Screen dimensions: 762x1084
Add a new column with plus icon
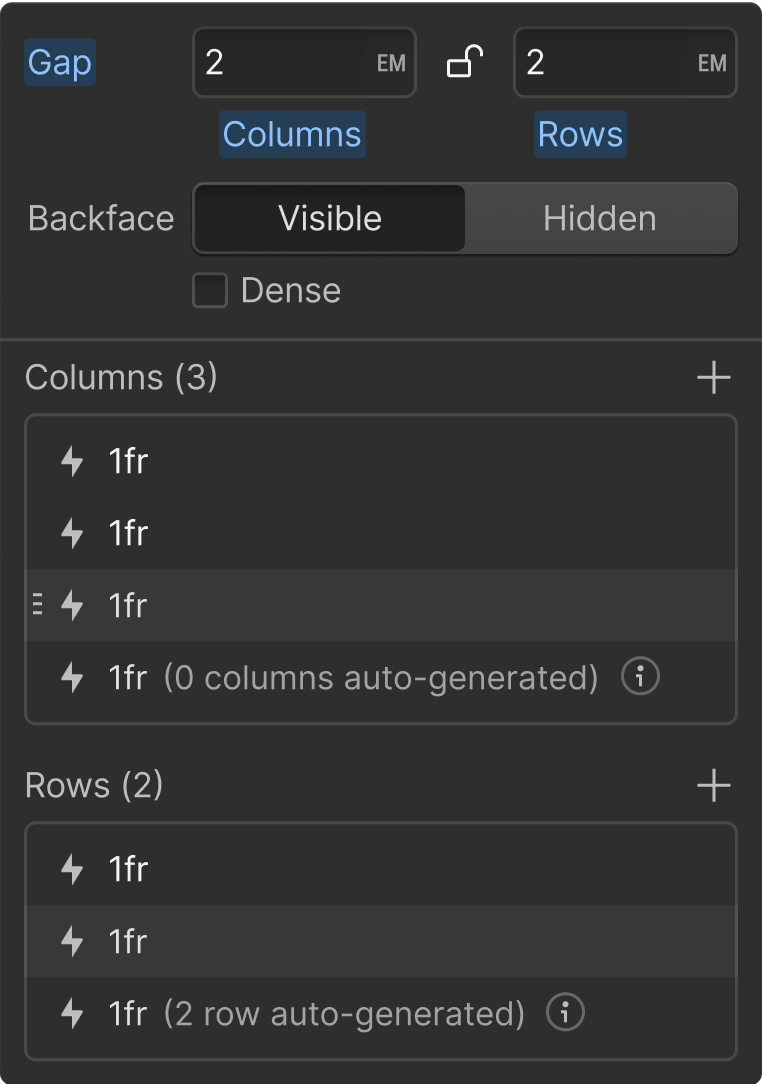coord(714,377)
